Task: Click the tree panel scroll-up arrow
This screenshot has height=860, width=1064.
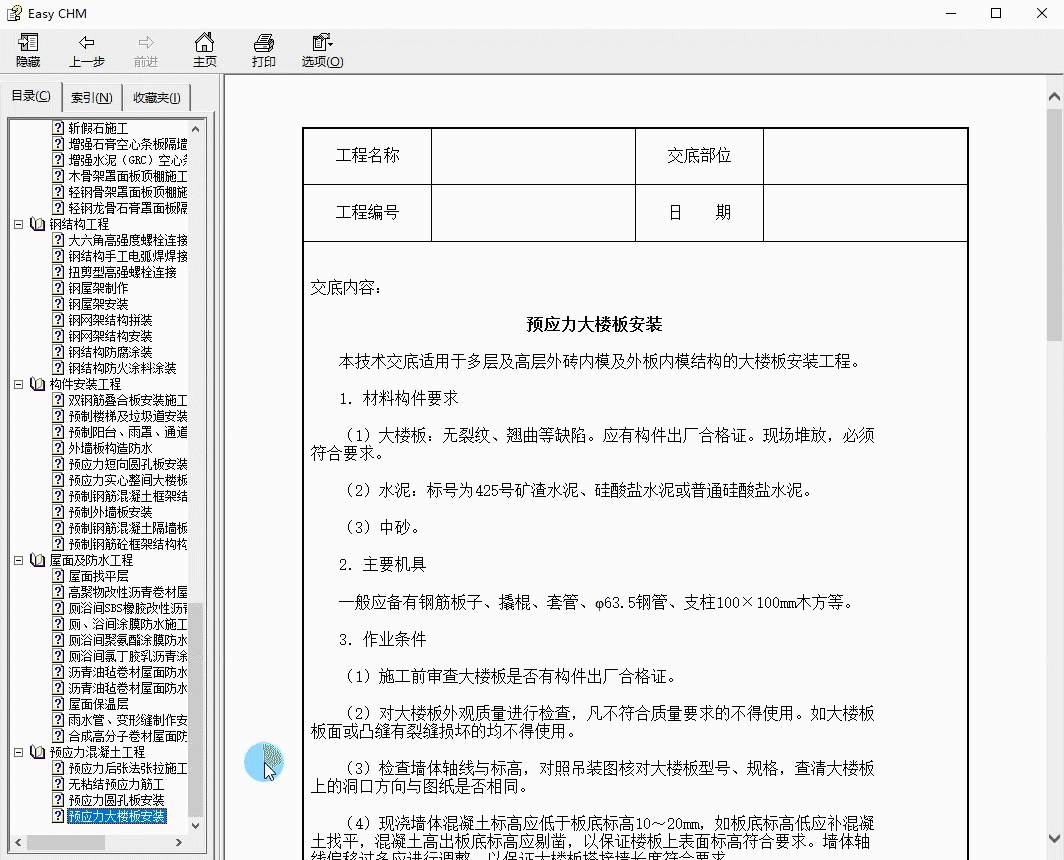Action: 195,128
